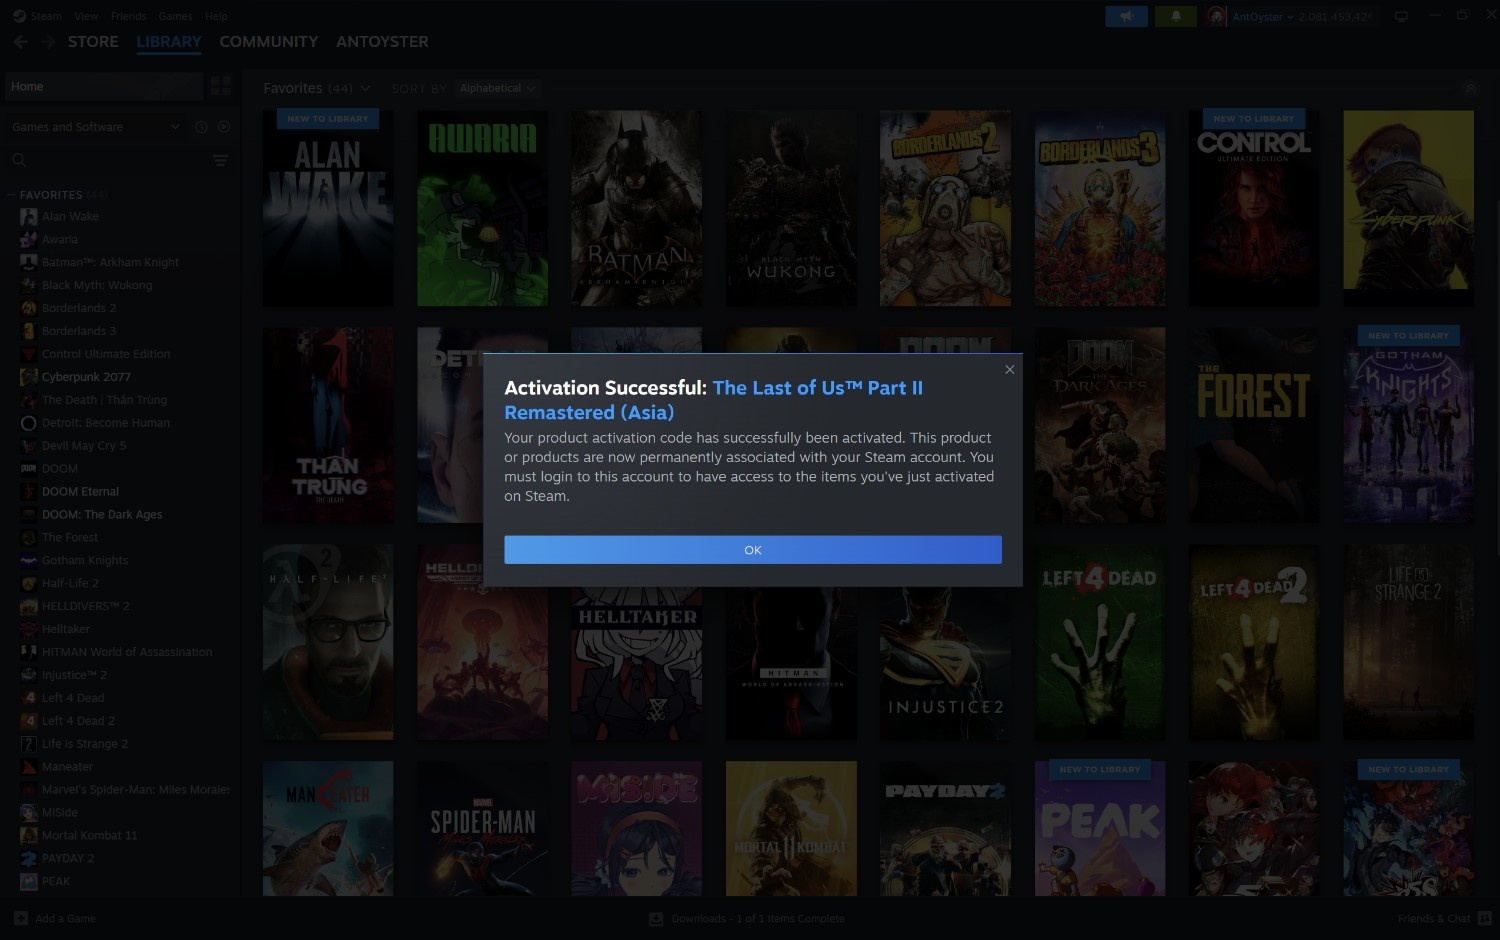Open the COMMUNITY tab
This screenshot has width=1500, height=940.
click(x=268, y=42)
